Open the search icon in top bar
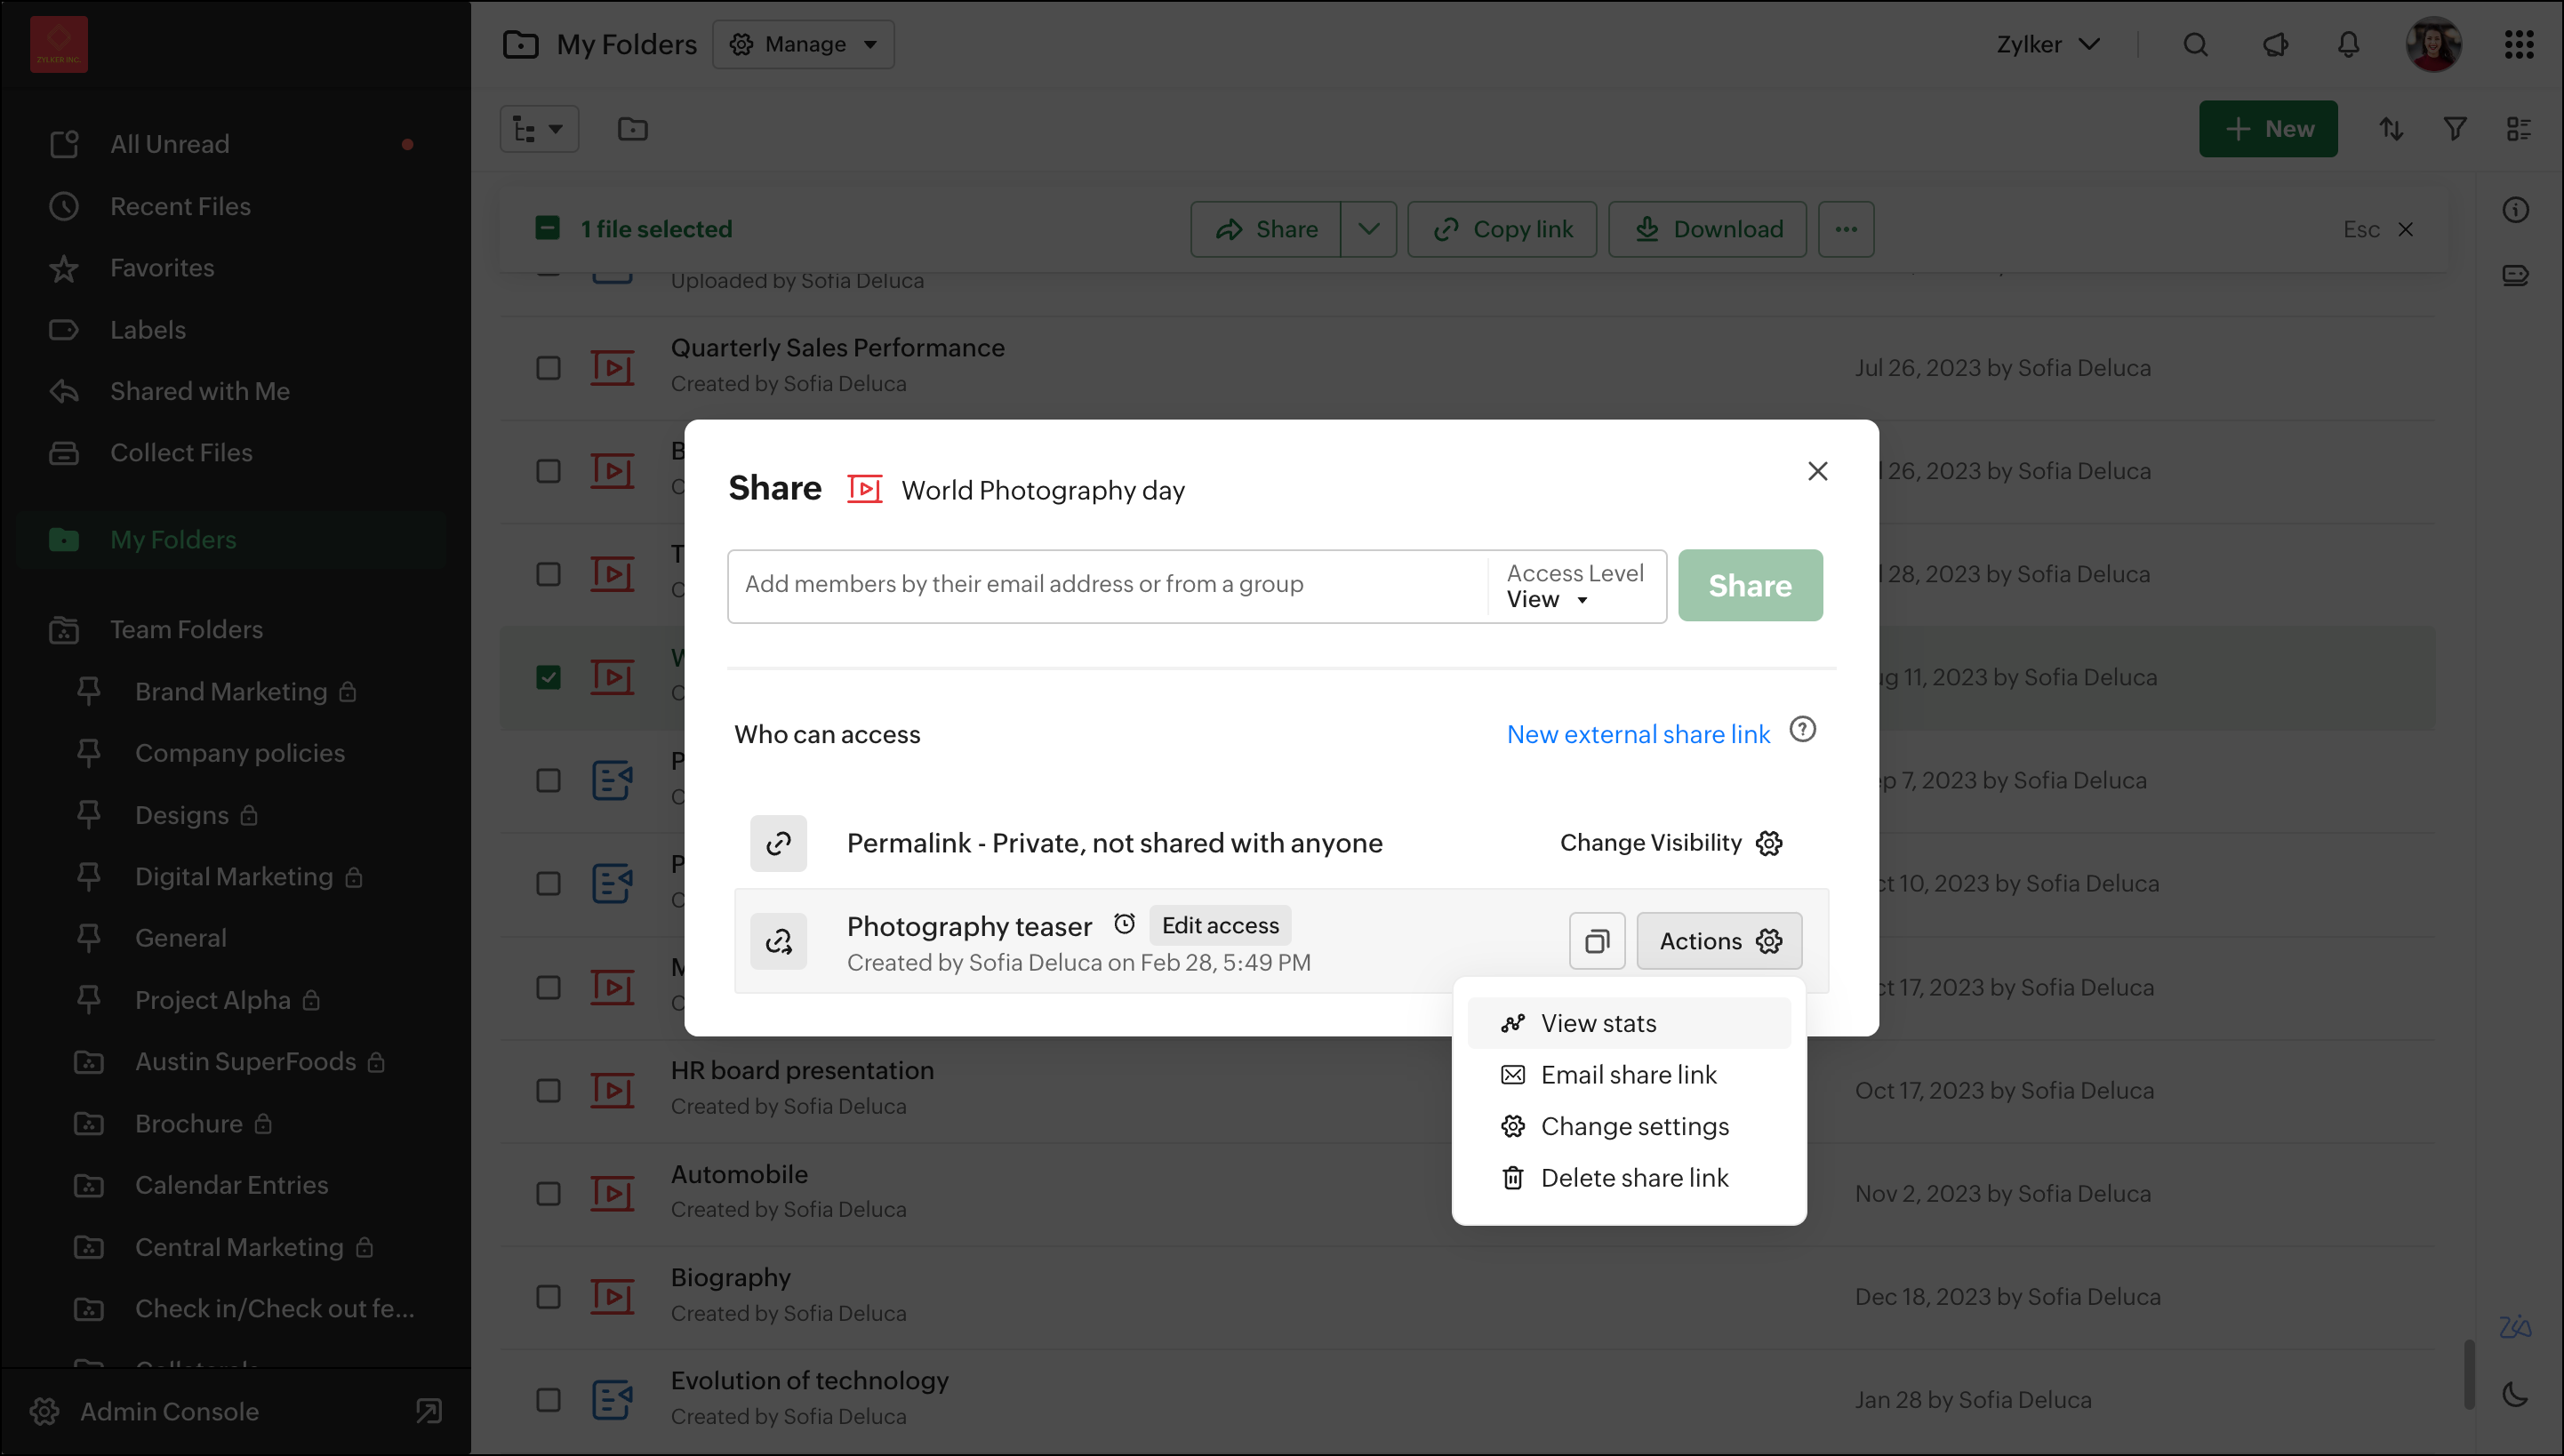Image resolution: width=2564 pixels, height=1456 pixels. [2195, 44]
